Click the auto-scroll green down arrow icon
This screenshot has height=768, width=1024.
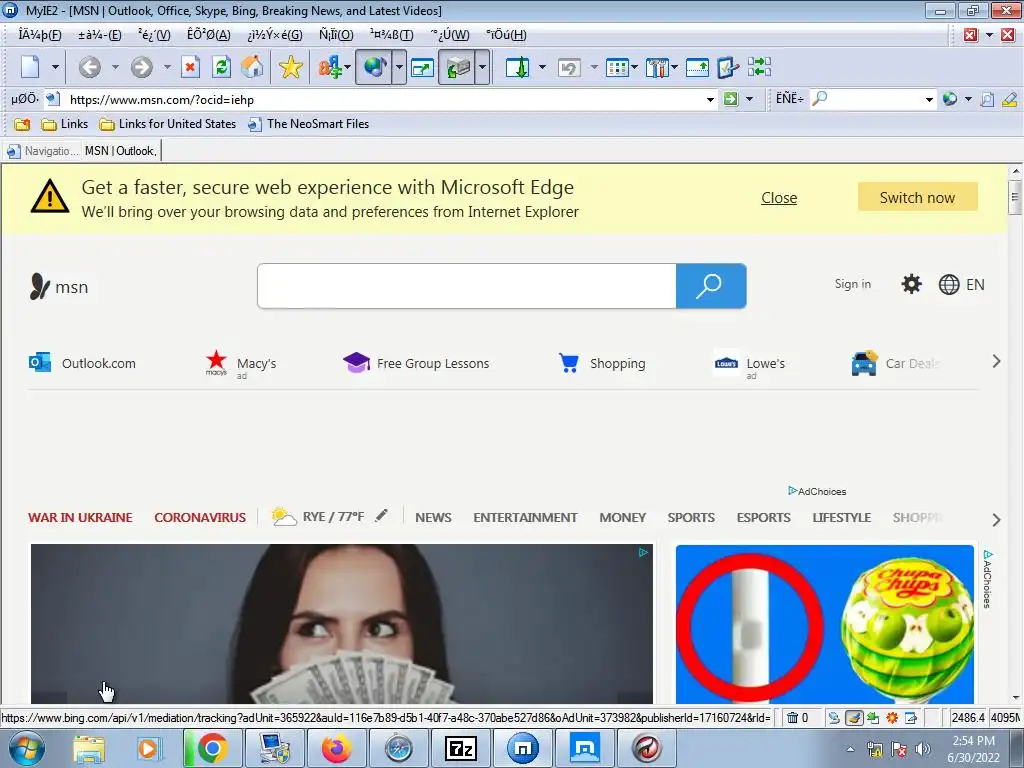point(518,67)
